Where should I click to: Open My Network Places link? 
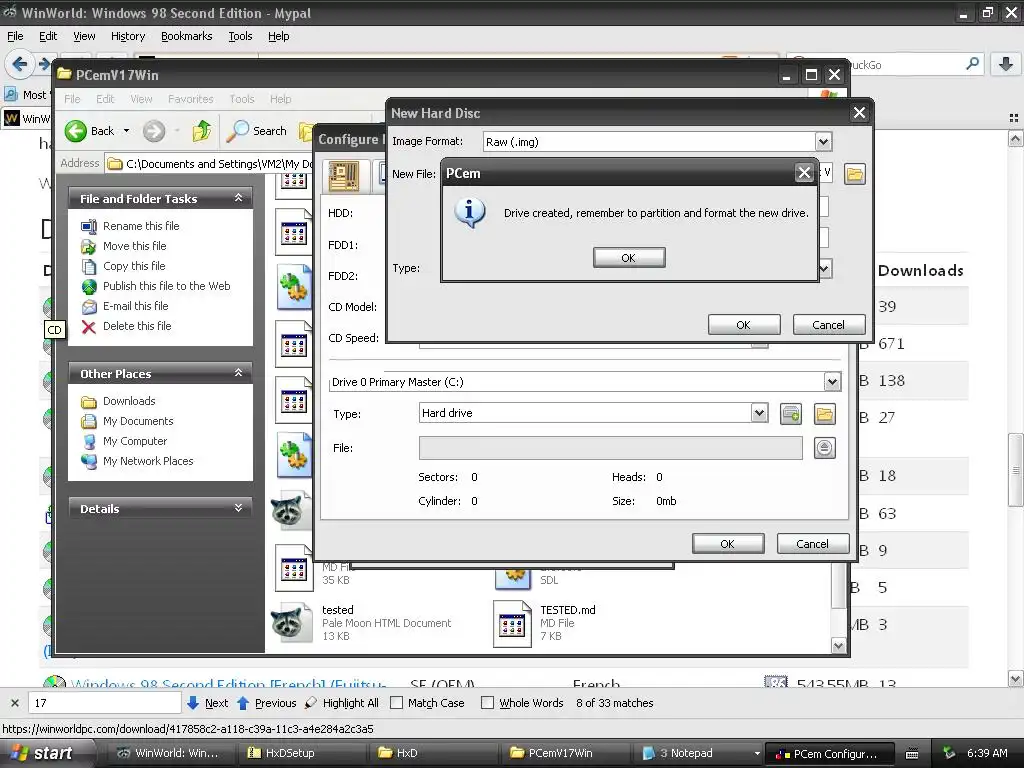[x=148, y=461]
